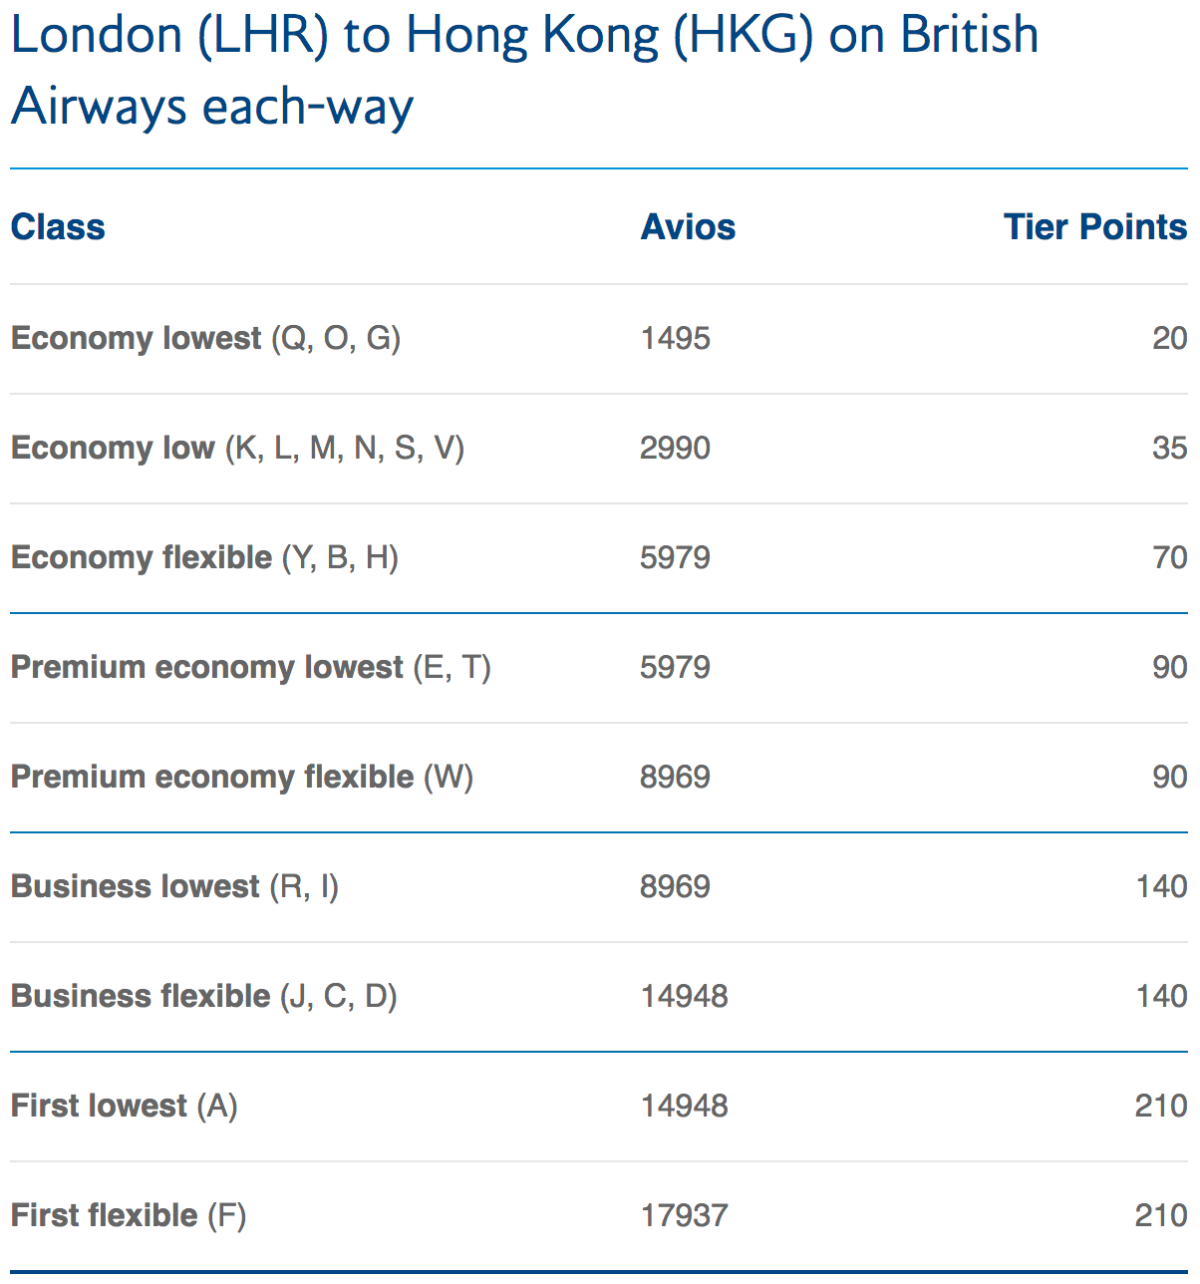The height and width of the screenshot is (1284, 1200).
Task: Select the Business flexible (J, C, D) label
Action: point(204,997)
